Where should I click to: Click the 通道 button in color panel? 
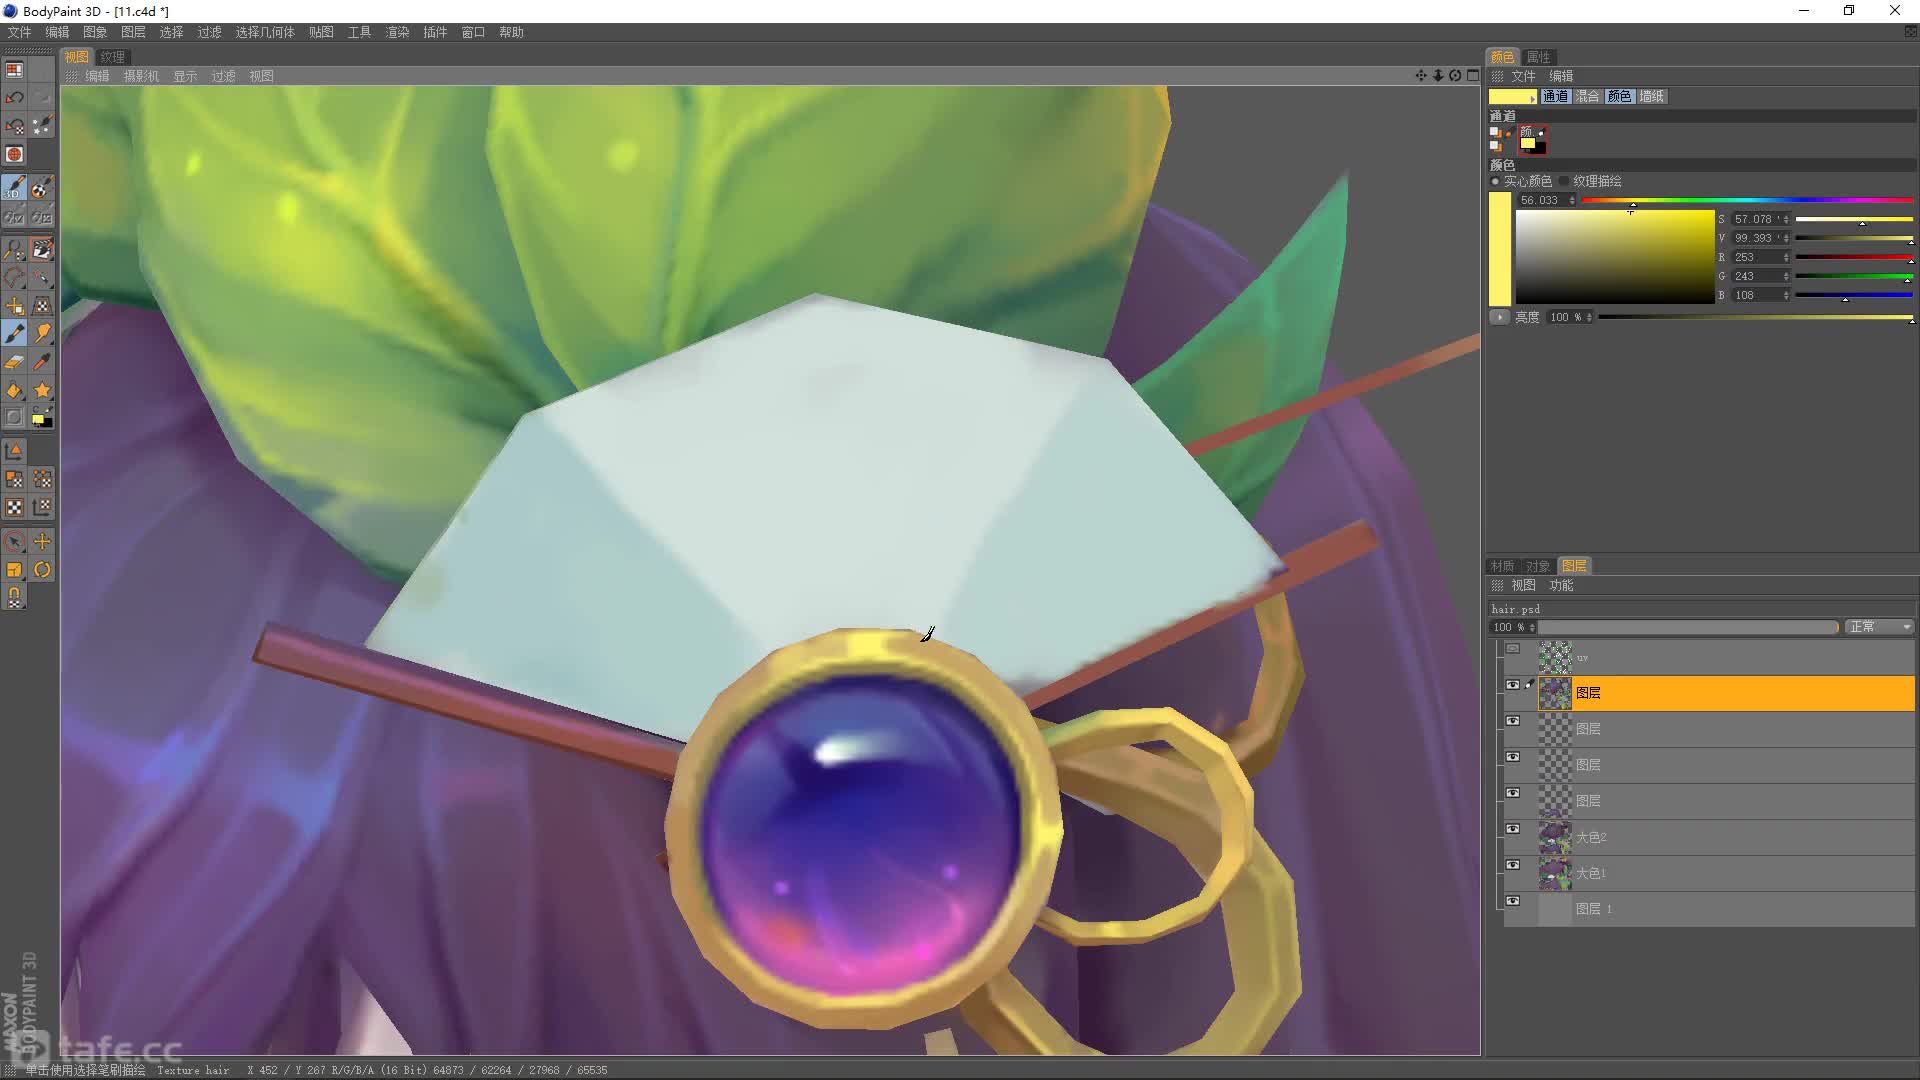[x=1555, y=96]
